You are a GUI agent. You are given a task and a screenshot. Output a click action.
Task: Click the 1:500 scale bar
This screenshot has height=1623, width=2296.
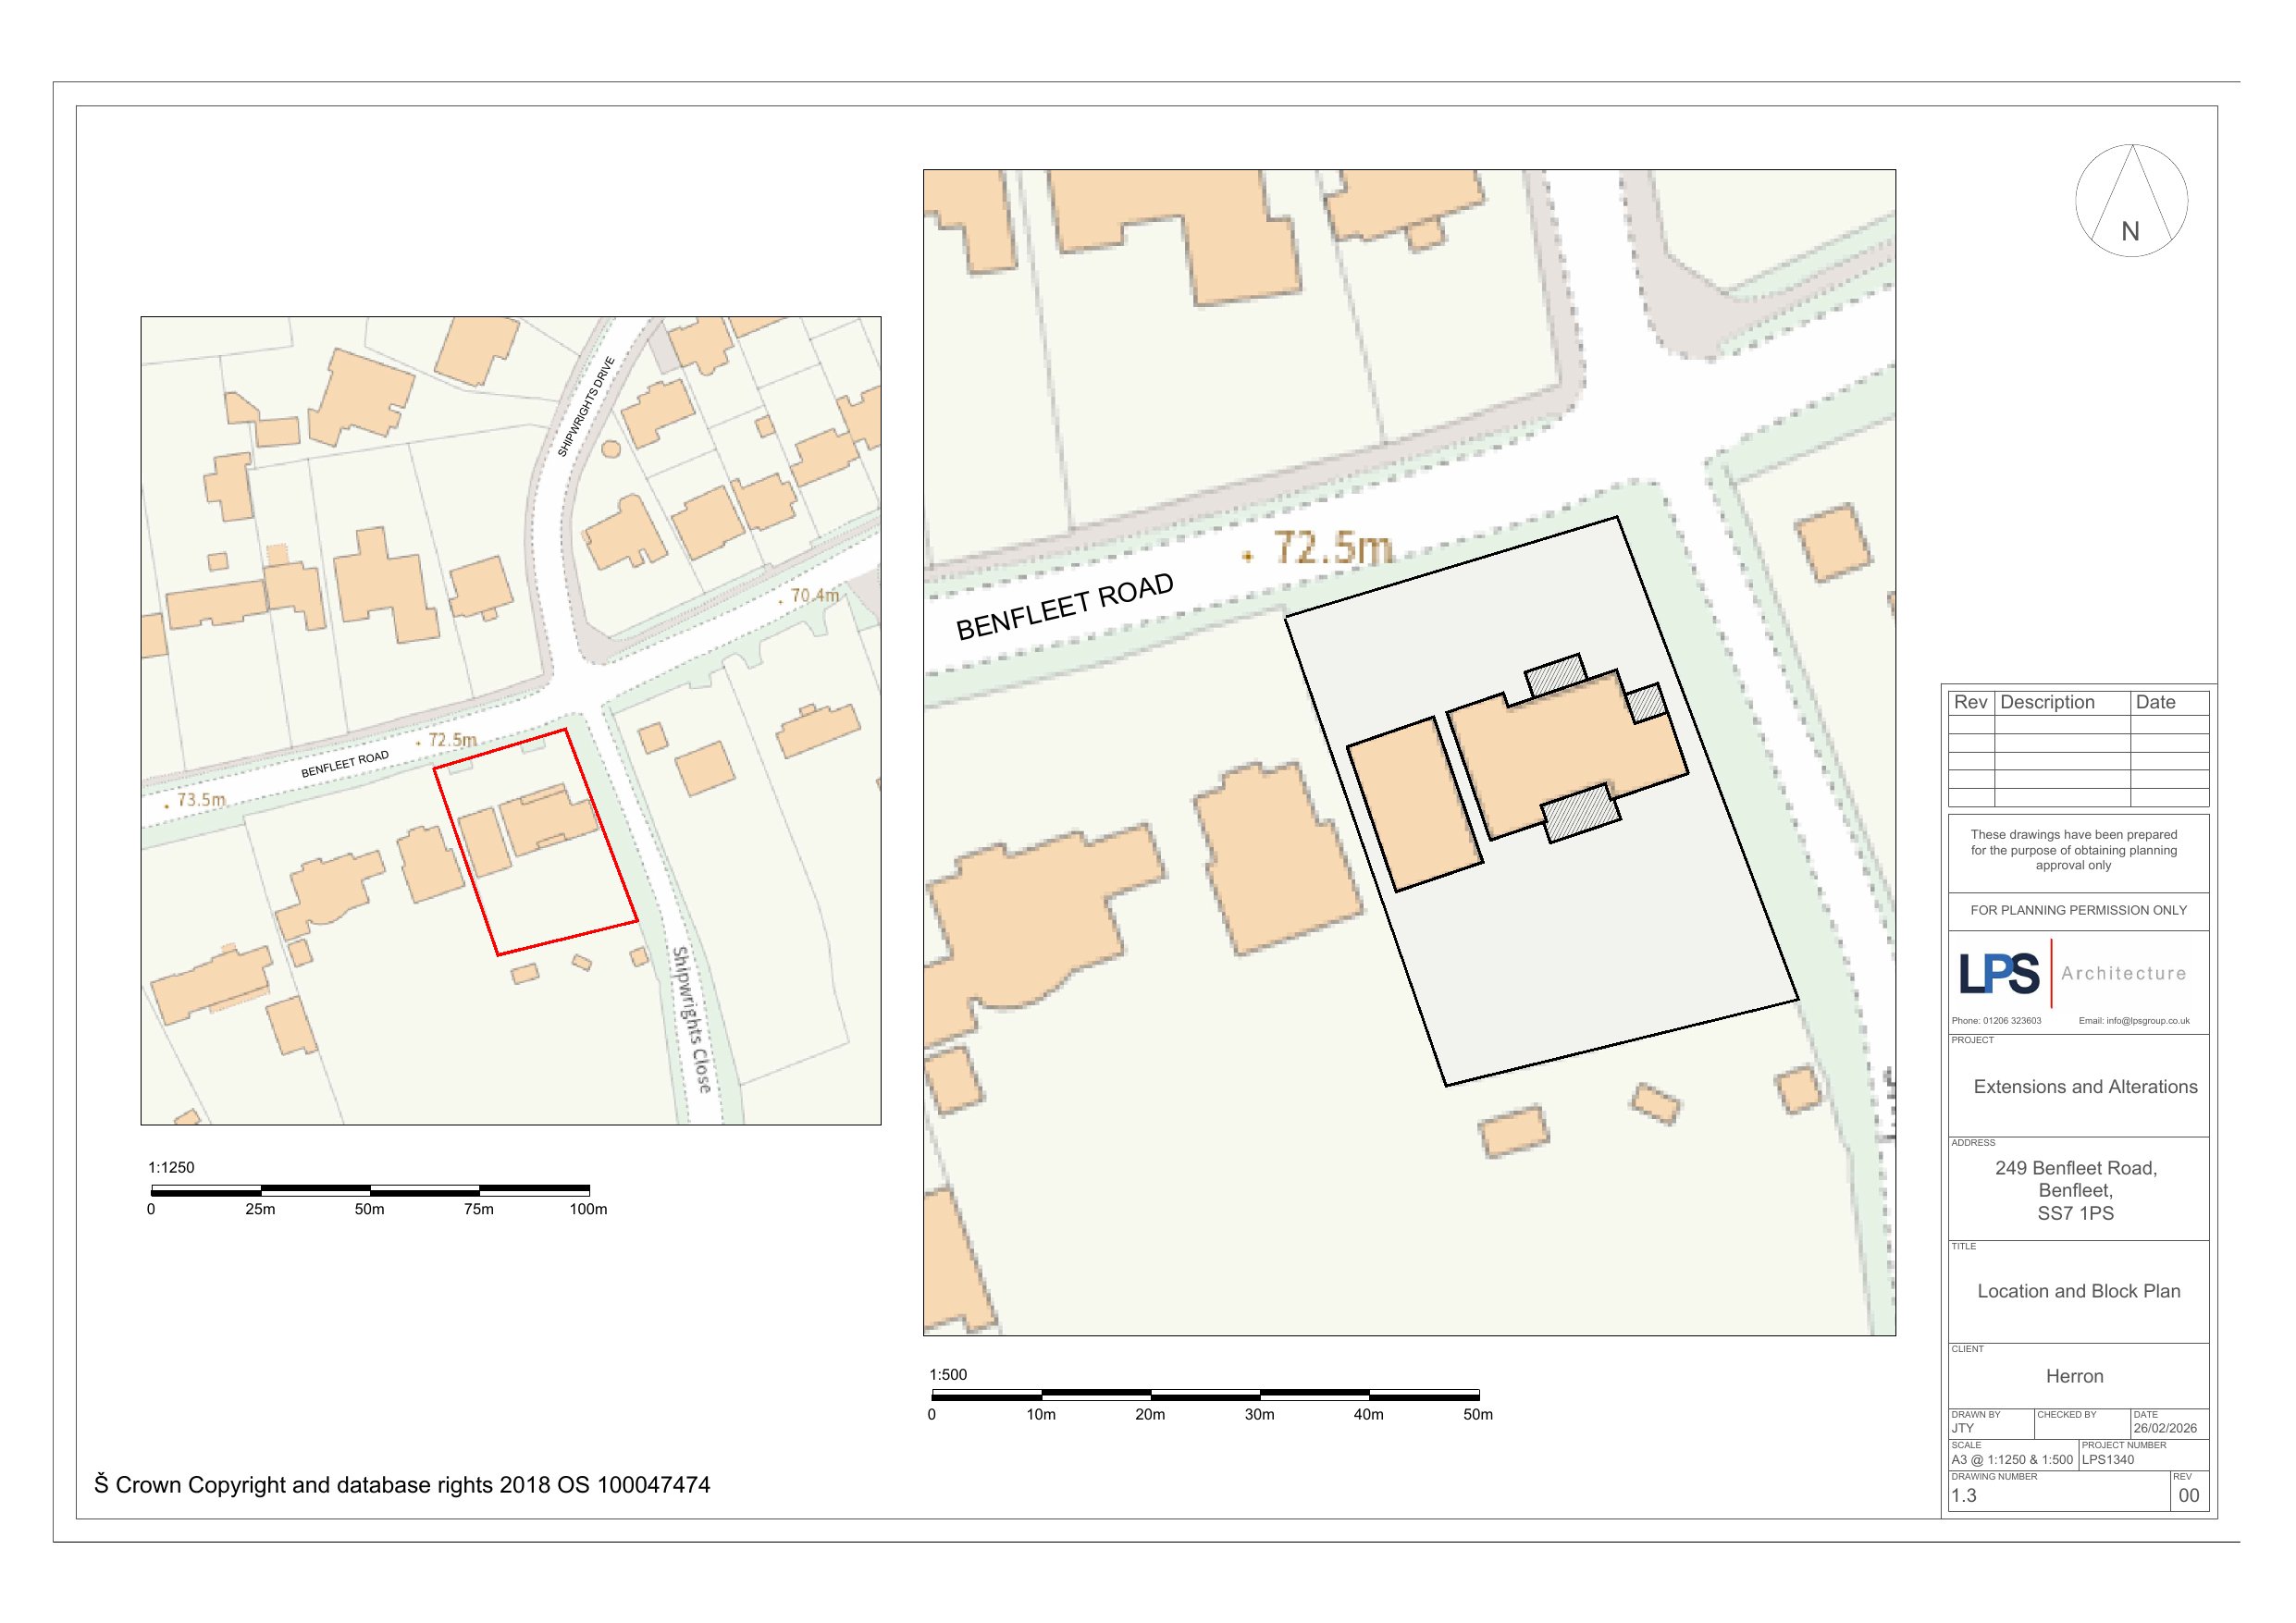click(1204, 1394)
